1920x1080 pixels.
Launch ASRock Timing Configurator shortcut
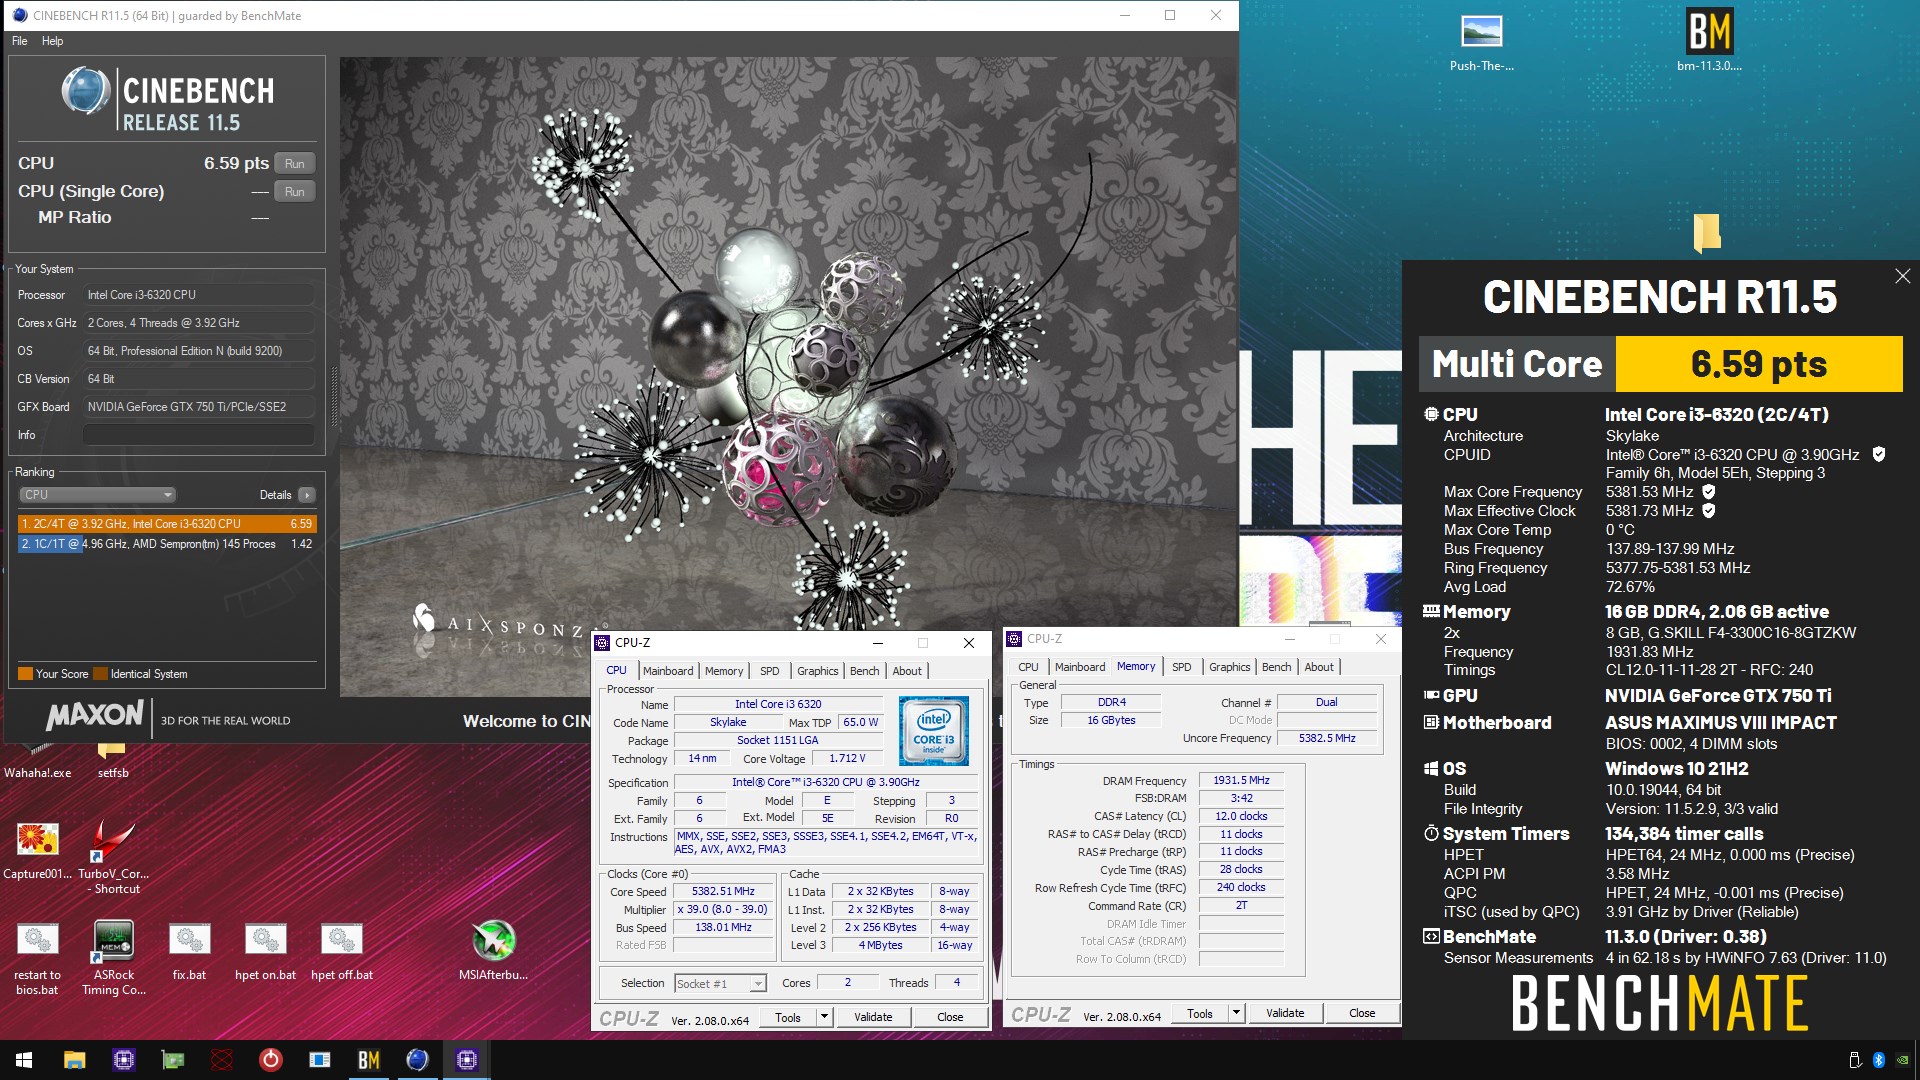(114, 958)
